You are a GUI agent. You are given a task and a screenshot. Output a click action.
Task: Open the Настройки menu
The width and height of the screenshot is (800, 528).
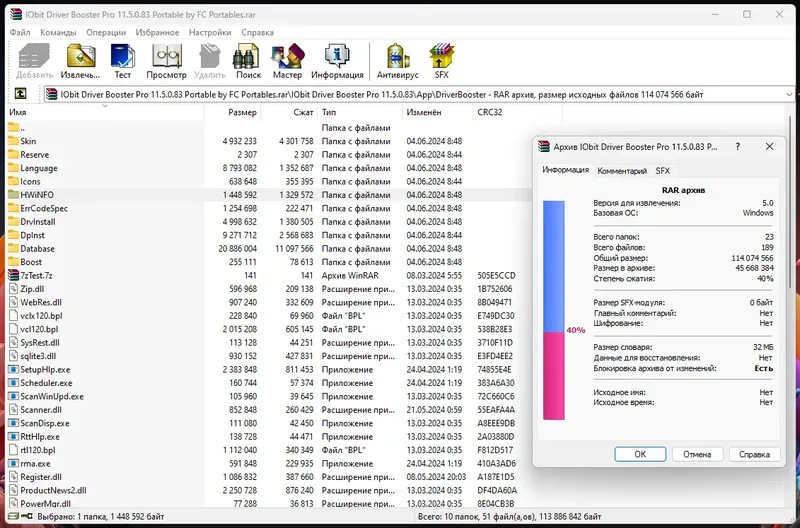(x=210, y=32)
